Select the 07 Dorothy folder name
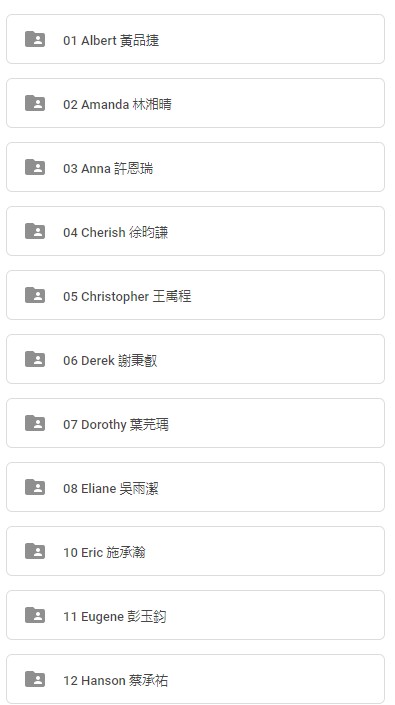 116,424
